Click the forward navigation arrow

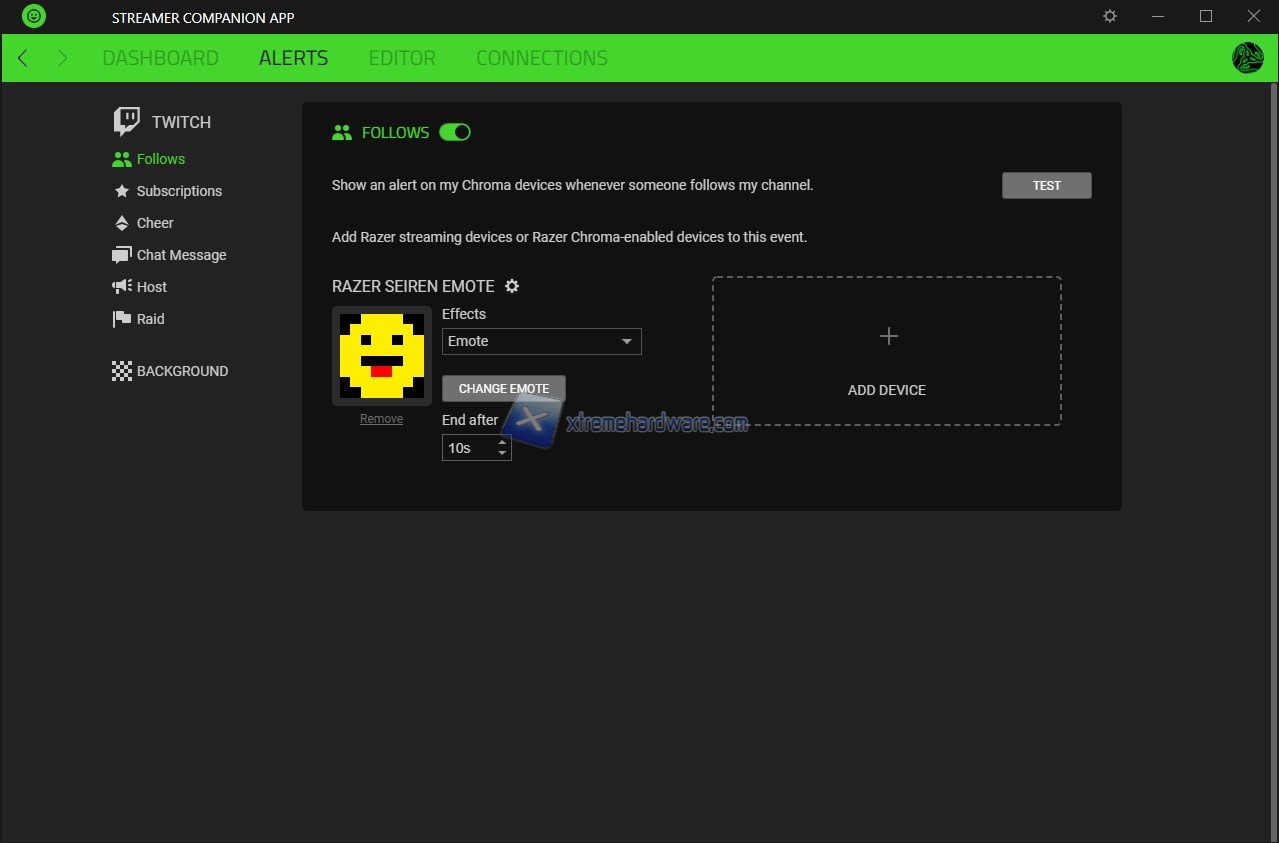pyautogui.click(x=62, y=58)
